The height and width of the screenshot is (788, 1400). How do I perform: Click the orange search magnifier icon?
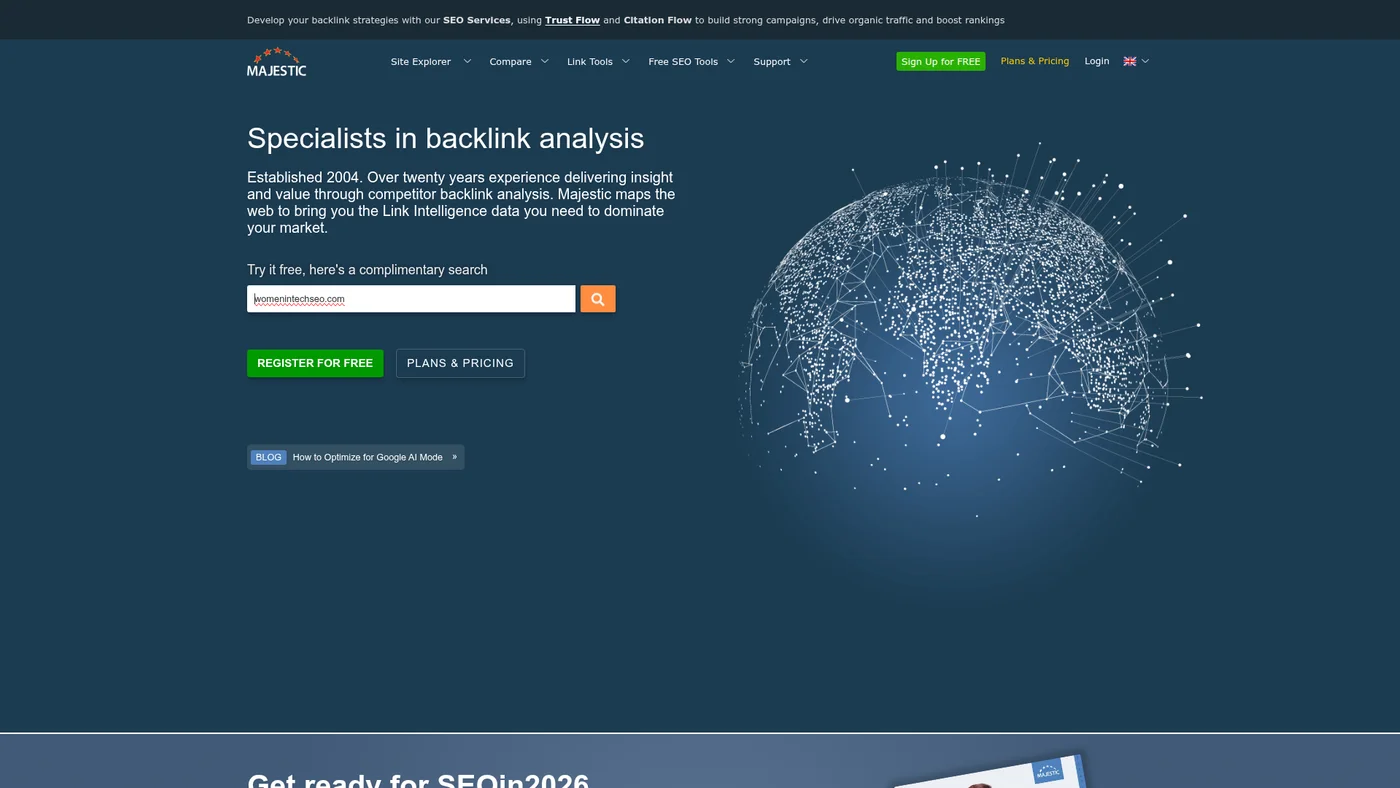click(597, 298)
